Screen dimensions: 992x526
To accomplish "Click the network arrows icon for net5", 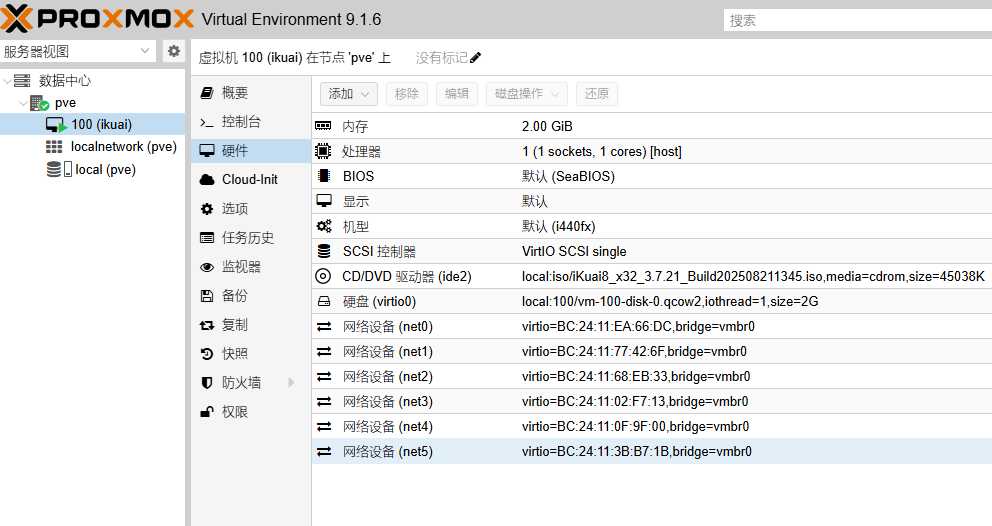I will (x=324, y=451).
